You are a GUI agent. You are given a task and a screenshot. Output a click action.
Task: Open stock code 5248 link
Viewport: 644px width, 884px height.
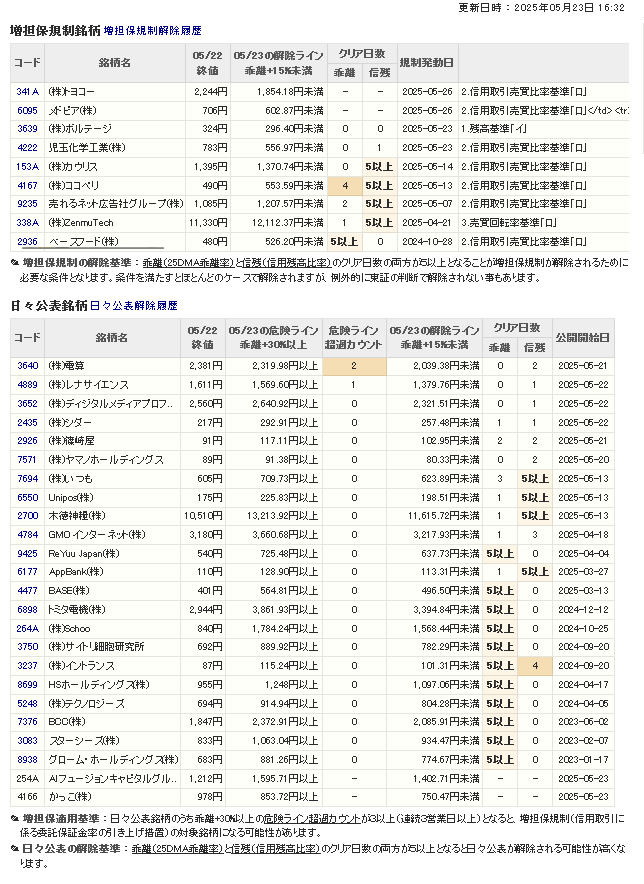coord(27,704)
